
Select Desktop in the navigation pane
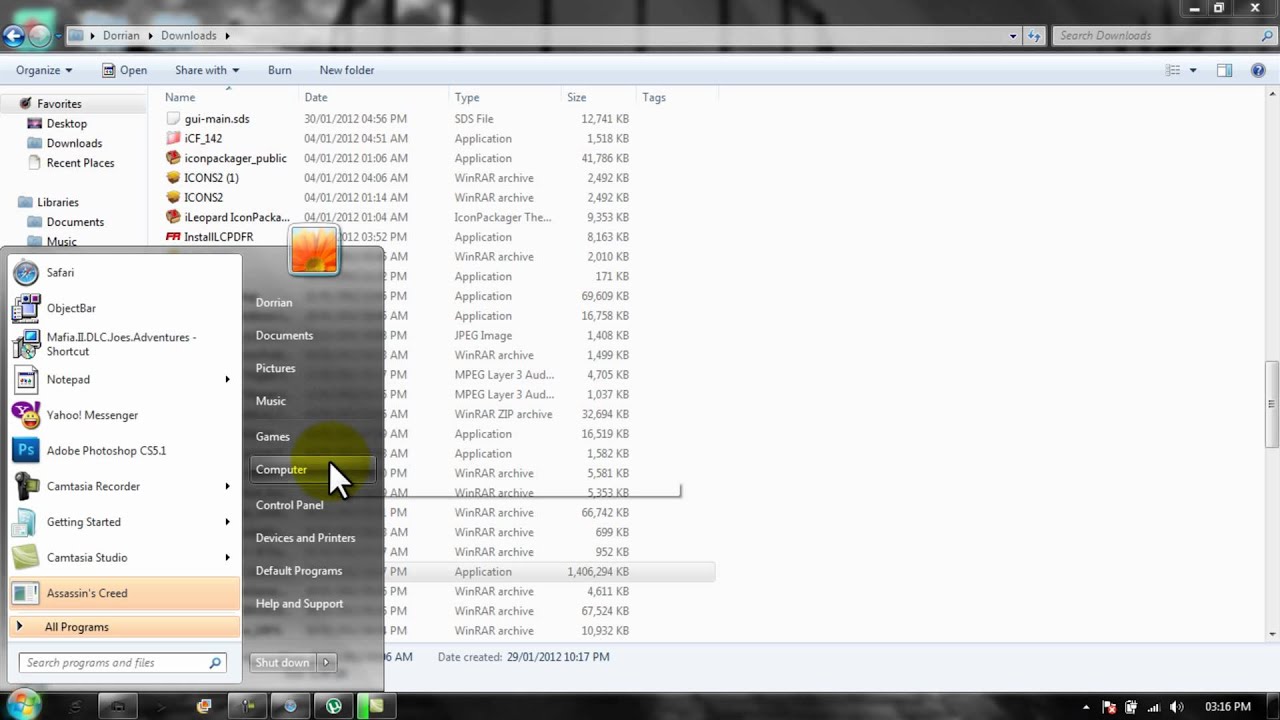(66, 124)
